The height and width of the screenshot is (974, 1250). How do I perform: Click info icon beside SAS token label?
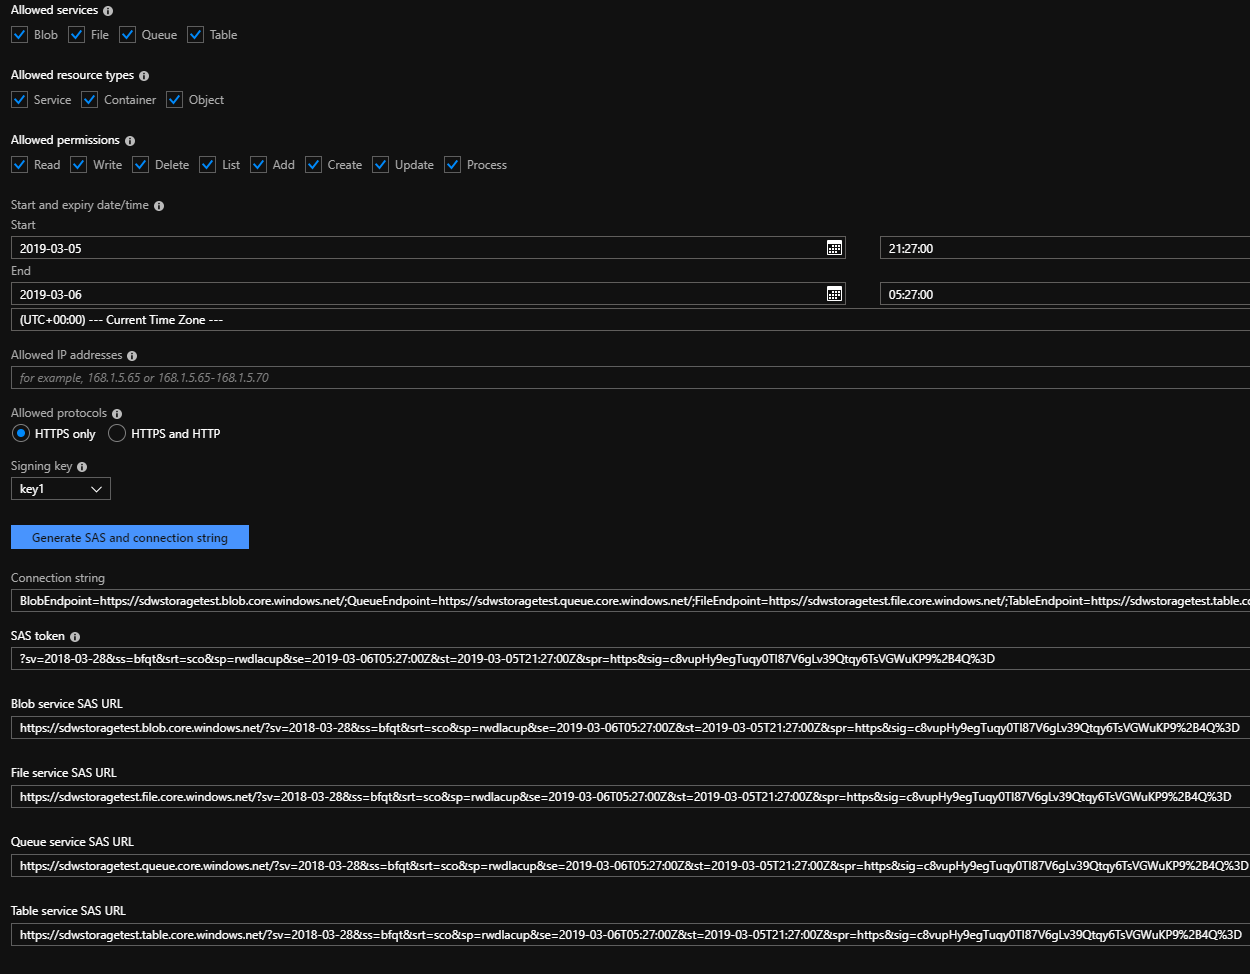75,637
